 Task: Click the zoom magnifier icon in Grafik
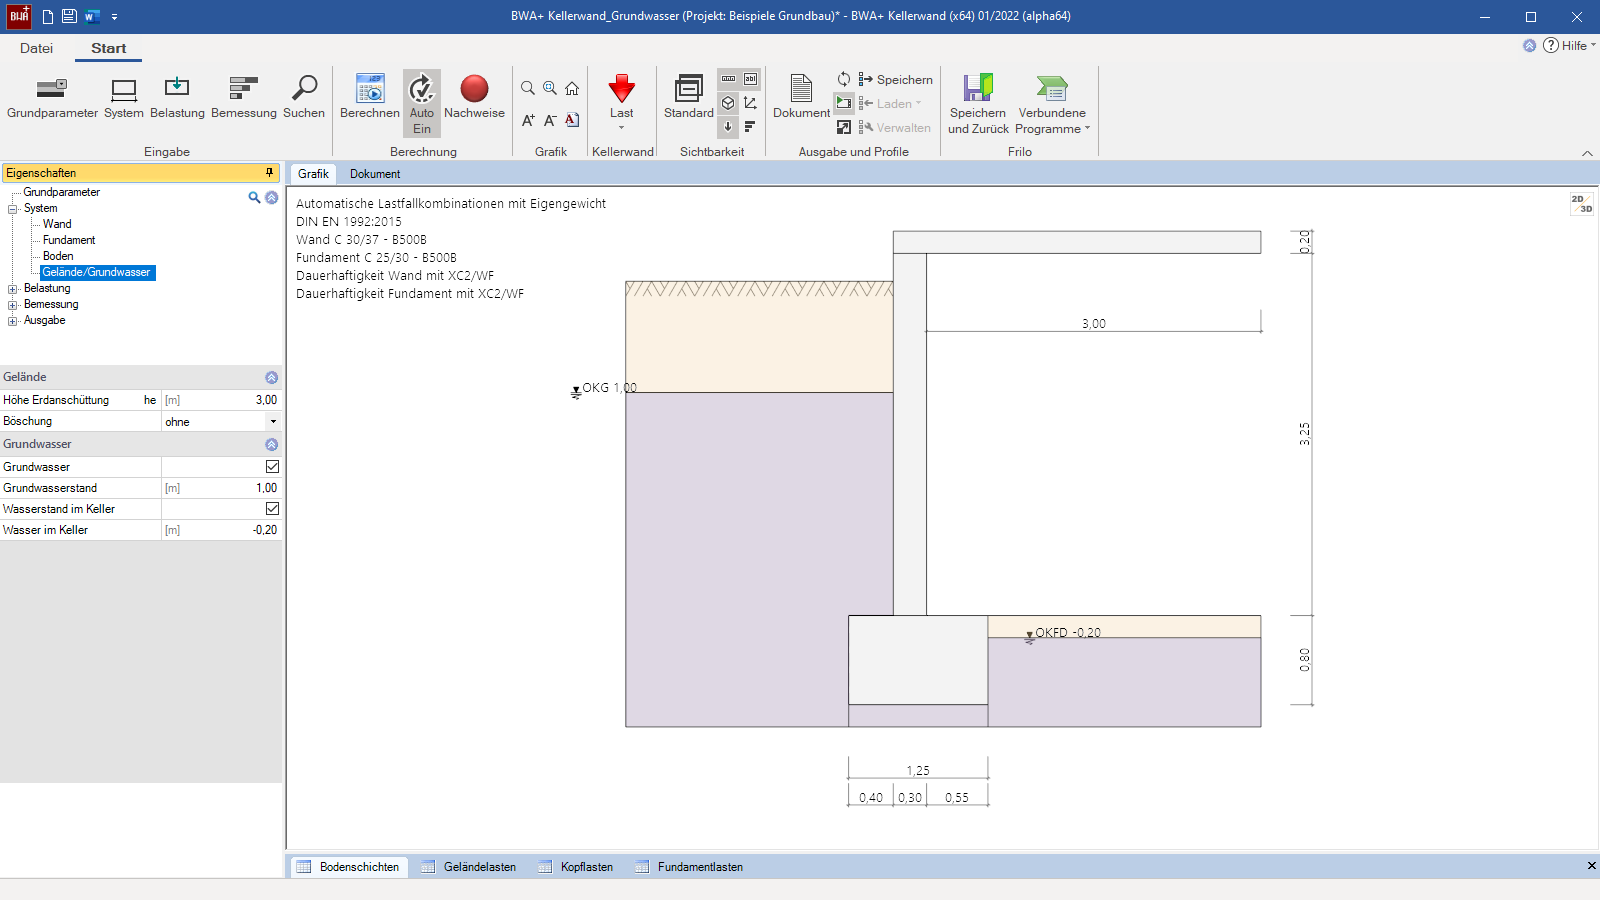coord(528,88)
